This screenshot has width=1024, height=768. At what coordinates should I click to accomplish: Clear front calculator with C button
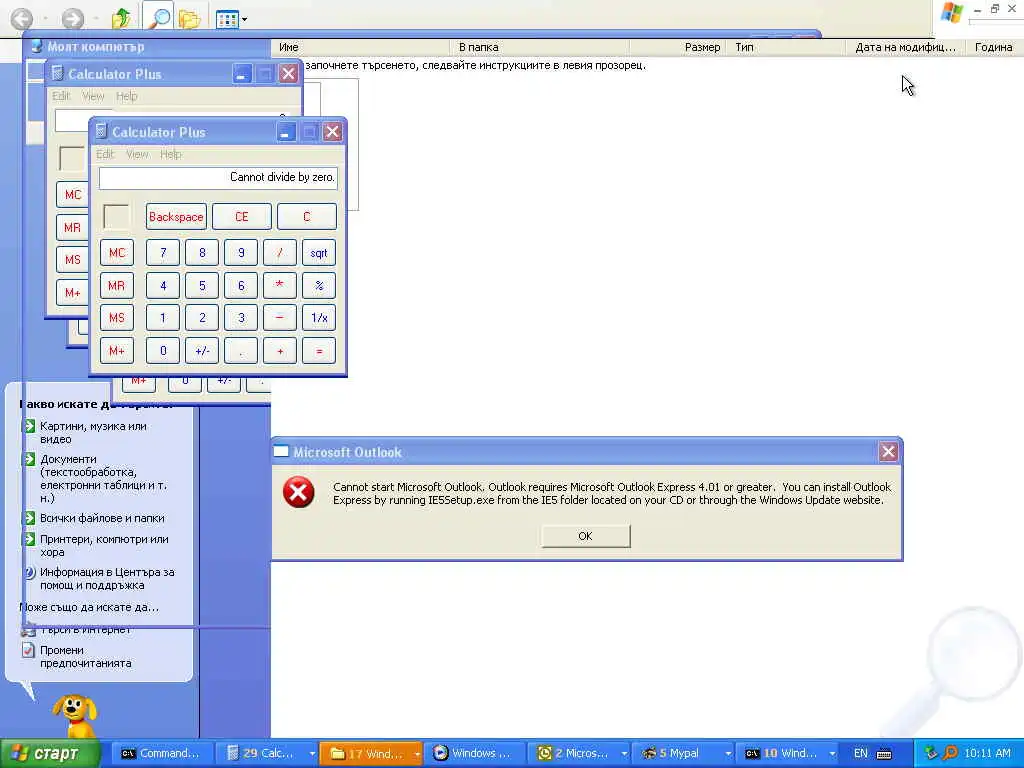click(x=306, y=217)
